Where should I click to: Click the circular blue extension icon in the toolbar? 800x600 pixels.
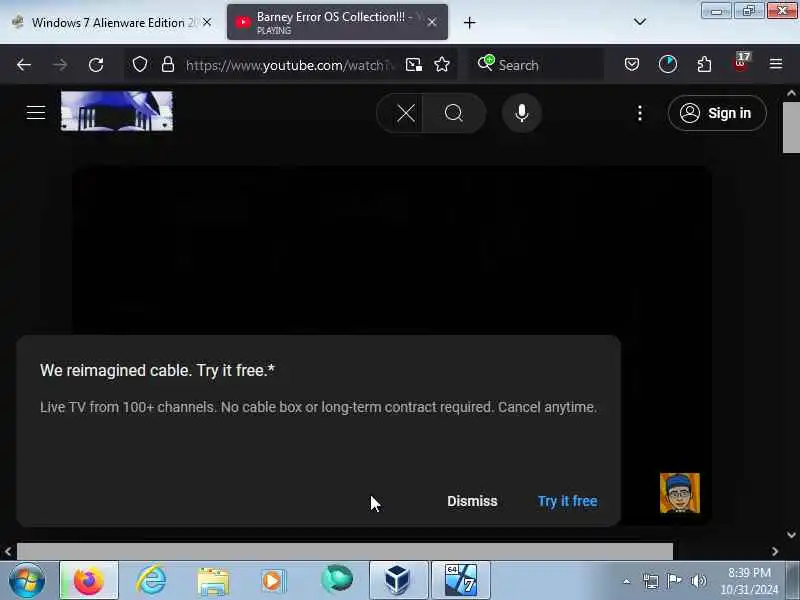(x=668, y=64)
